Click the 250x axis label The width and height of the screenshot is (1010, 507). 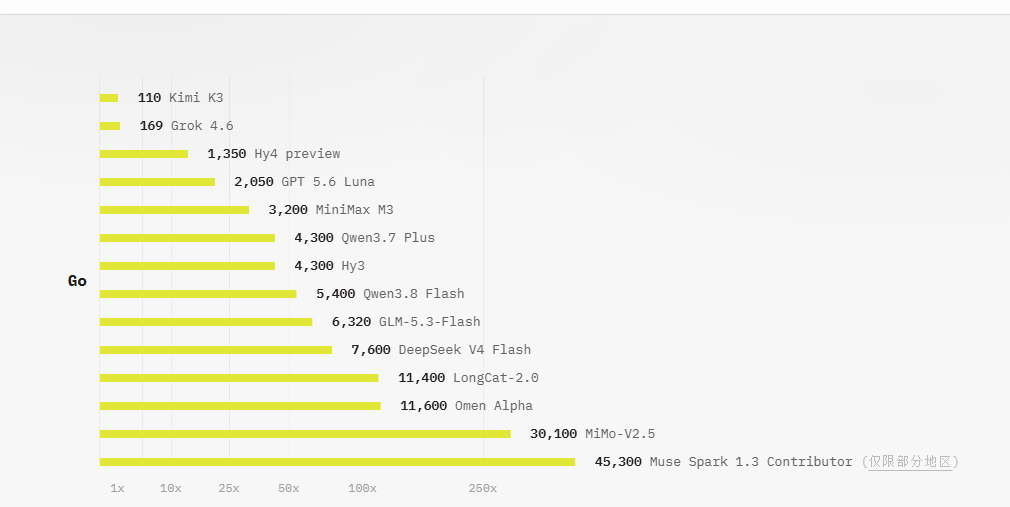[482, 488]
